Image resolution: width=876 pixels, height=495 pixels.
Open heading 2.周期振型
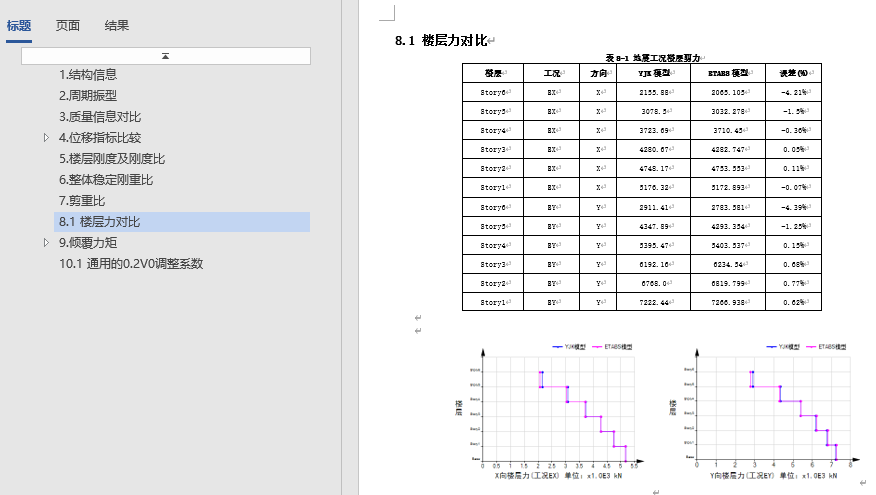pyautogui.click(x=88, y=96)
